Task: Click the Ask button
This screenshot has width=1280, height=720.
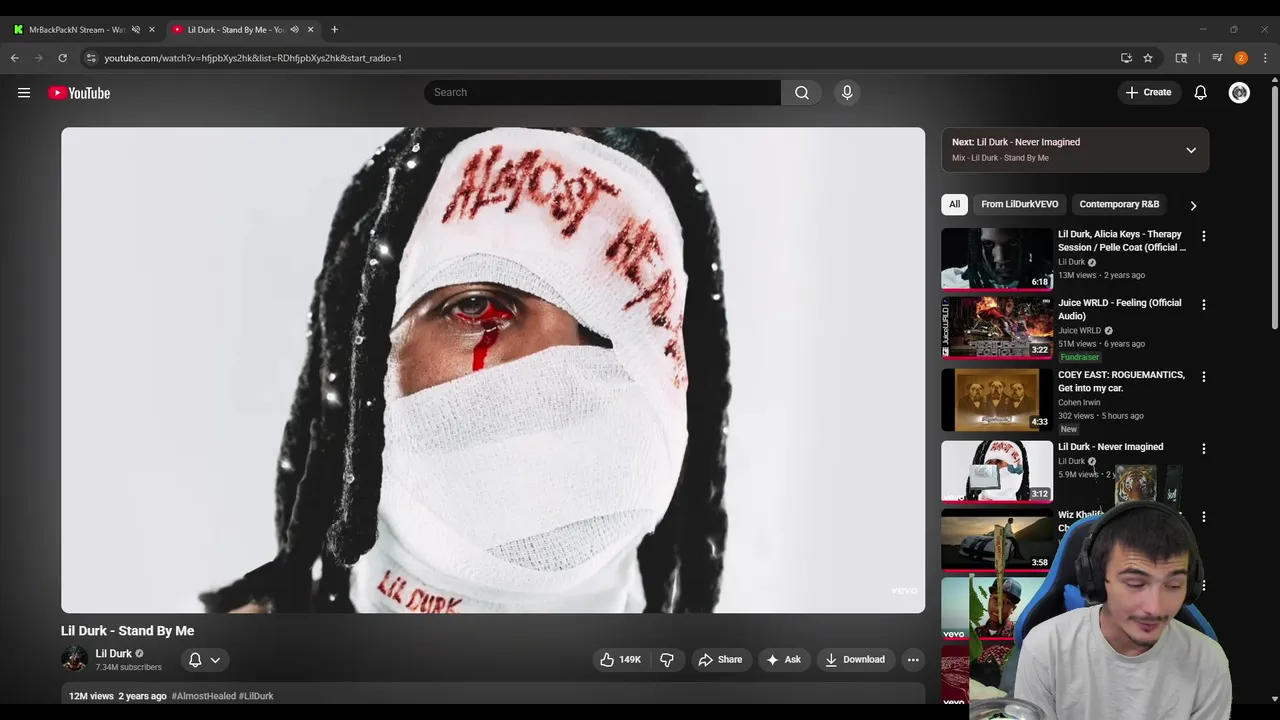Action: point(783,659)
